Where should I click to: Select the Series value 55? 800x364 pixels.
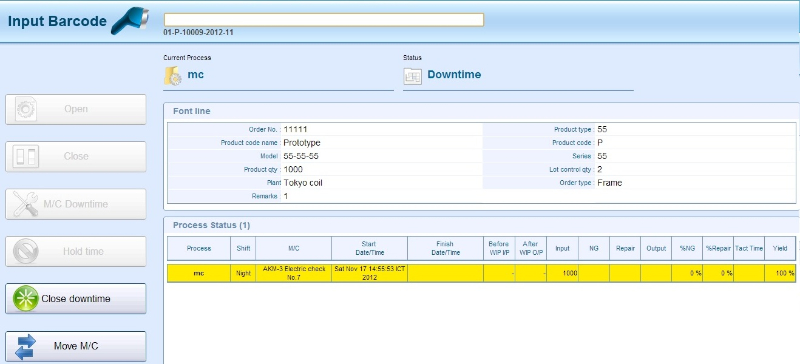tap(602, 156)
